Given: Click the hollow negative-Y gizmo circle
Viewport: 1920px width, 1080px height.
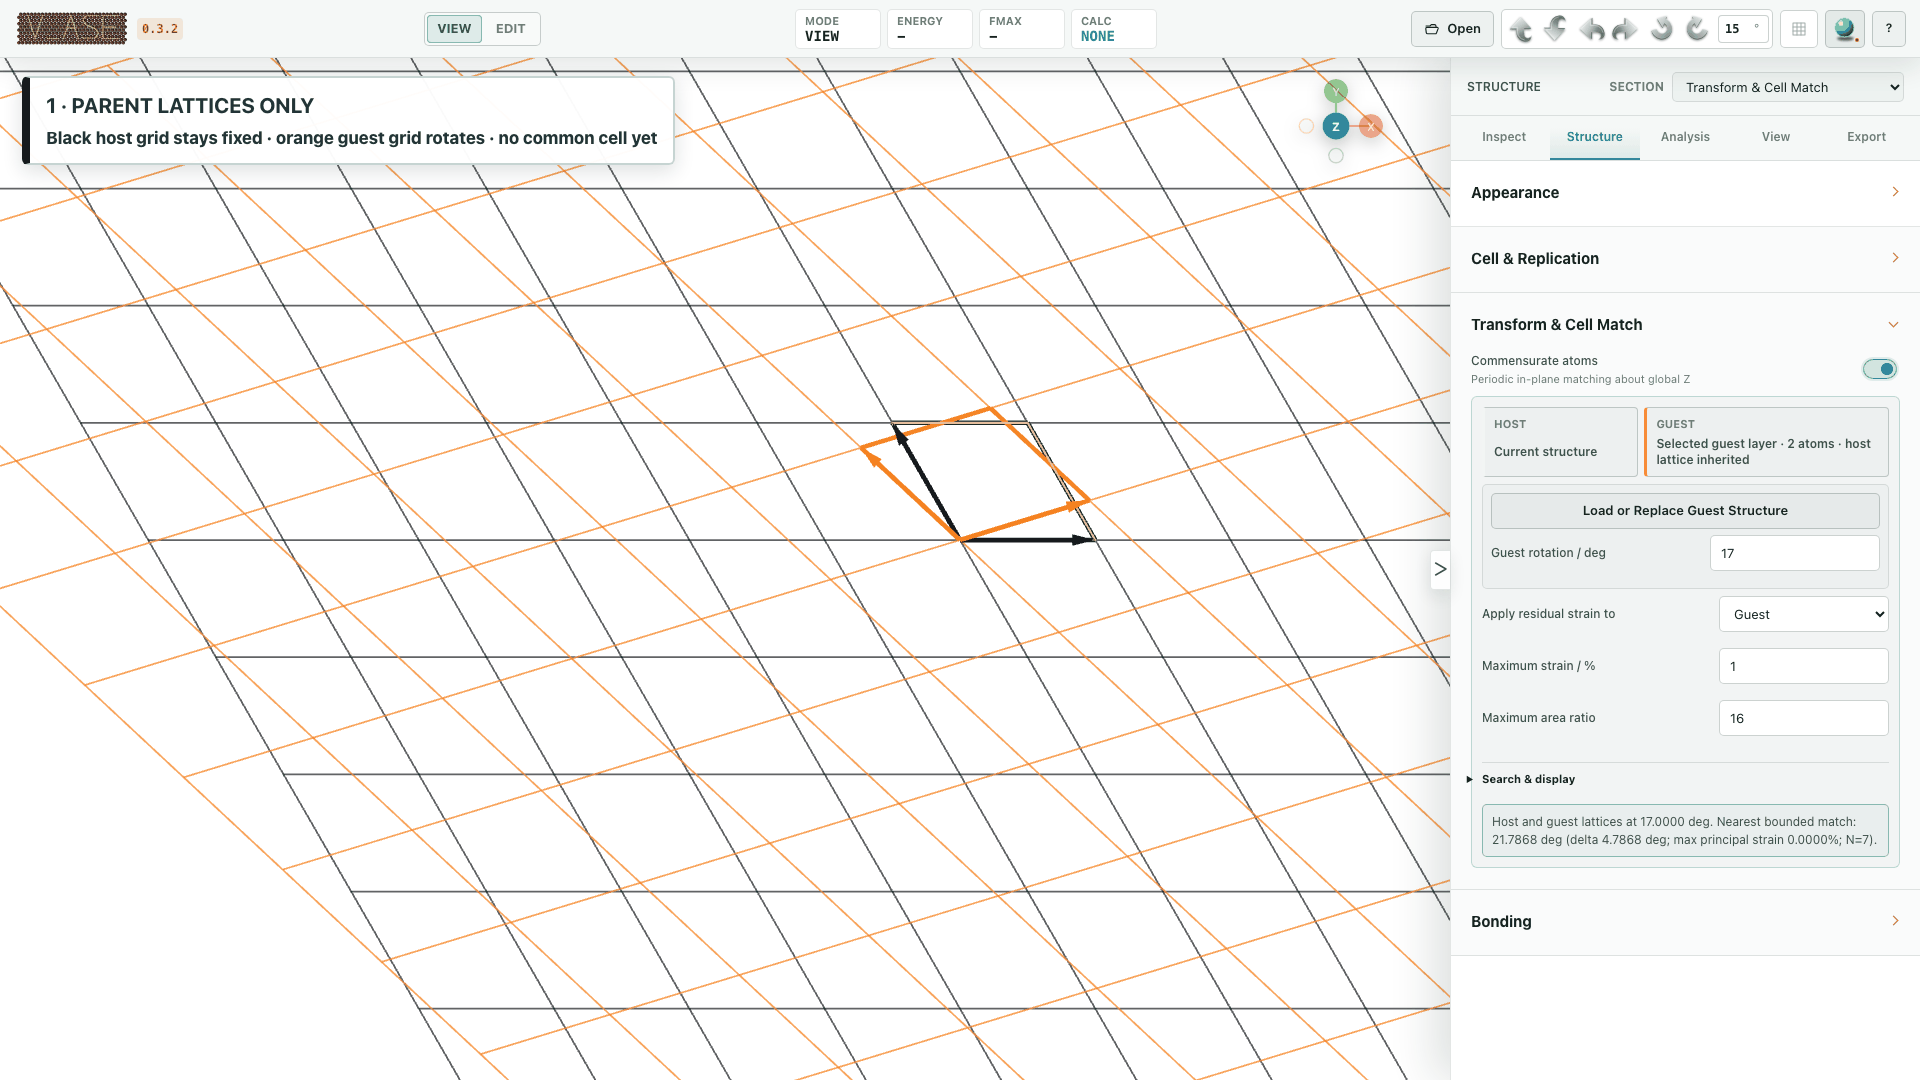Looking at the screenshot, I should tap(1336, 156).
